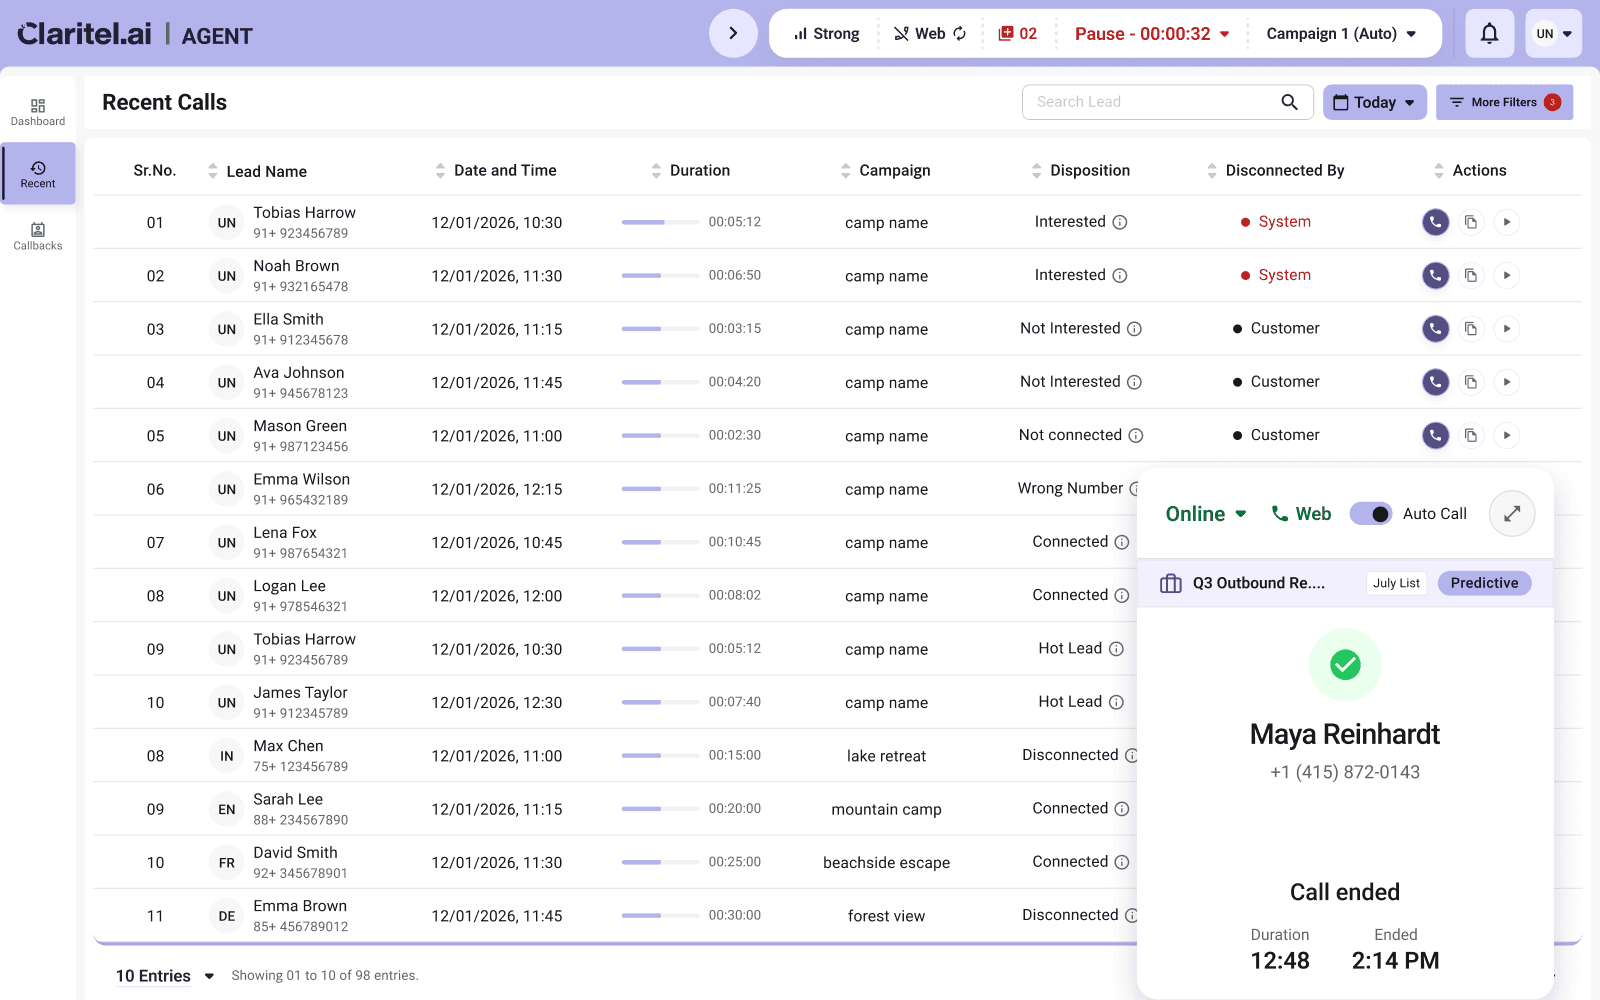The image size is (1600, 1000).
Task: Change the 10 Entries page size
Action: pyautogui.click(x=165, y=976)
